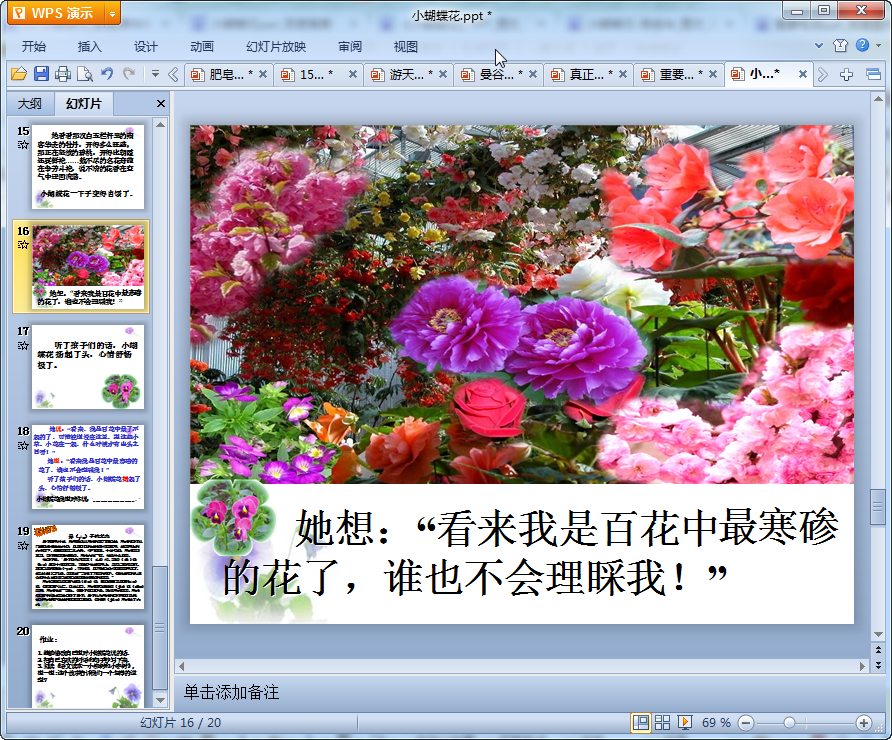892x740 pixels.
Task: Click the Print icon in toolbar
Action: (x=63, y=74)
